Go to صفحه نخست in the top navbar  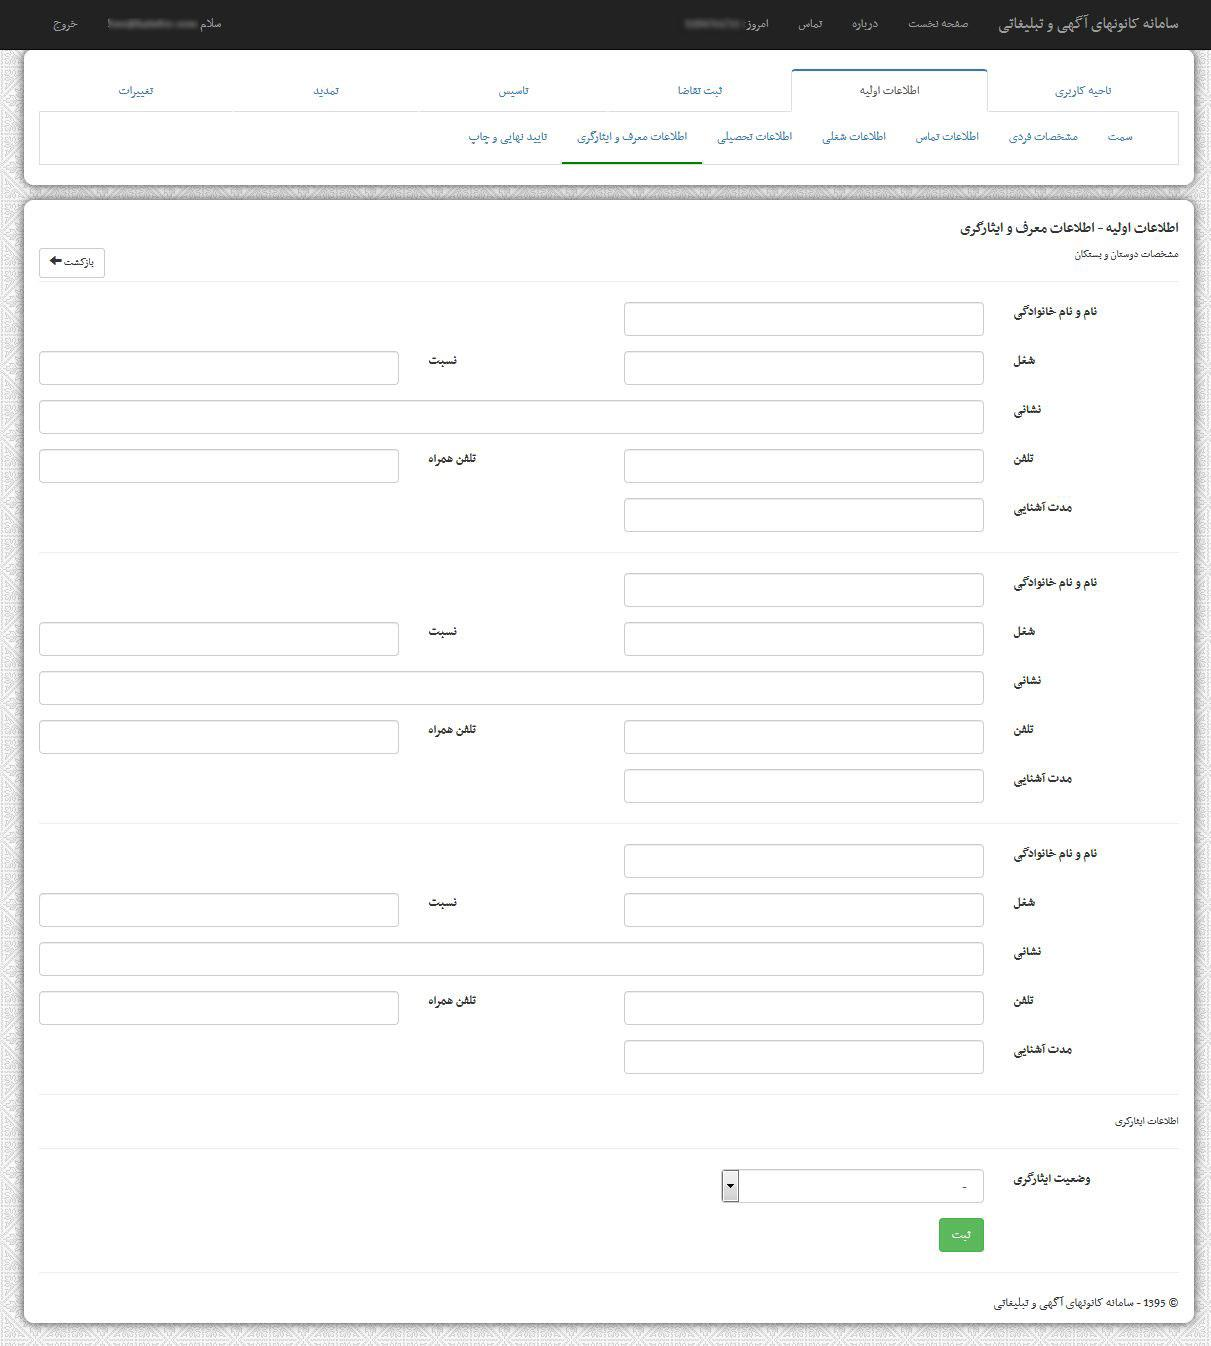click(x=938, y=24)
